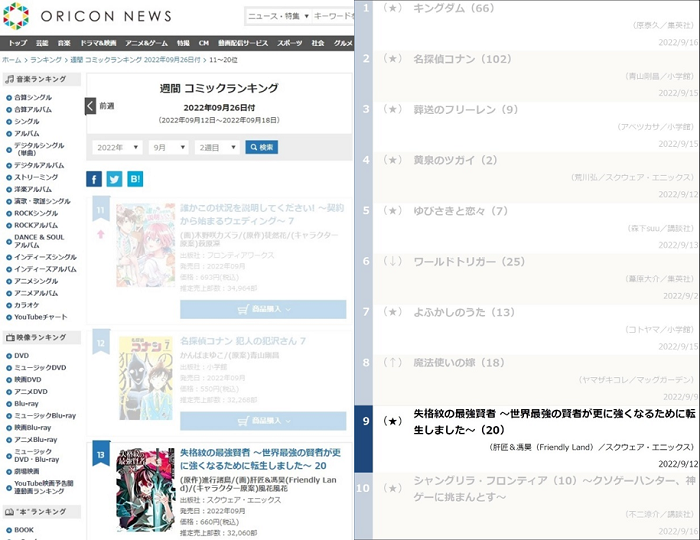This screenshot has height=540, width=700.
Task: Open アニメアルバム ranking in sidebar
Action: click(x=36, y=293)
